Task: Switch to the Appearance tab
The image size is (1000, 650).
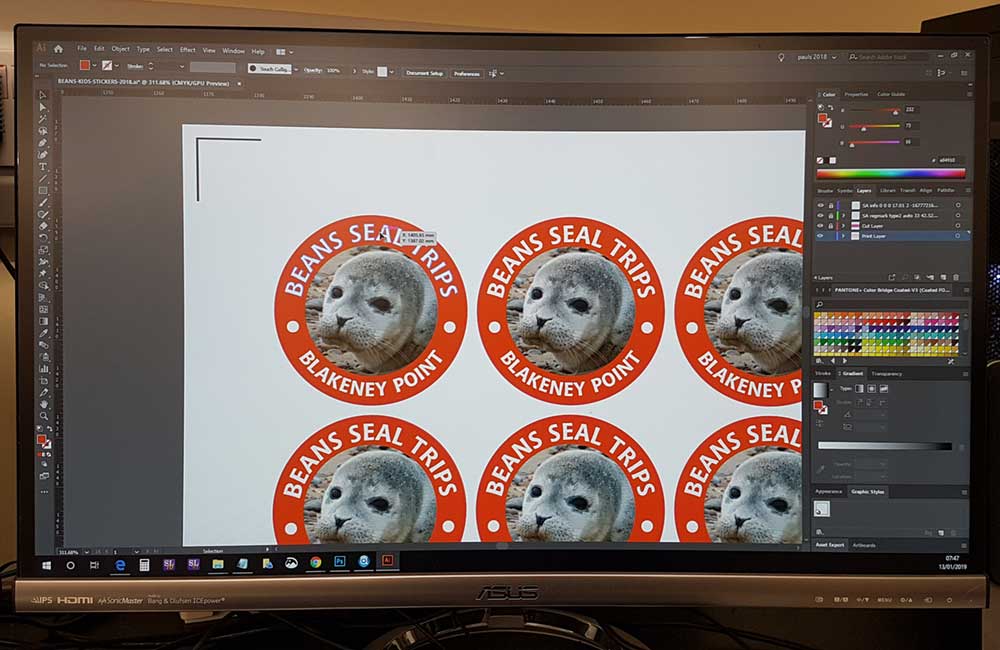Action: point(828,492)
